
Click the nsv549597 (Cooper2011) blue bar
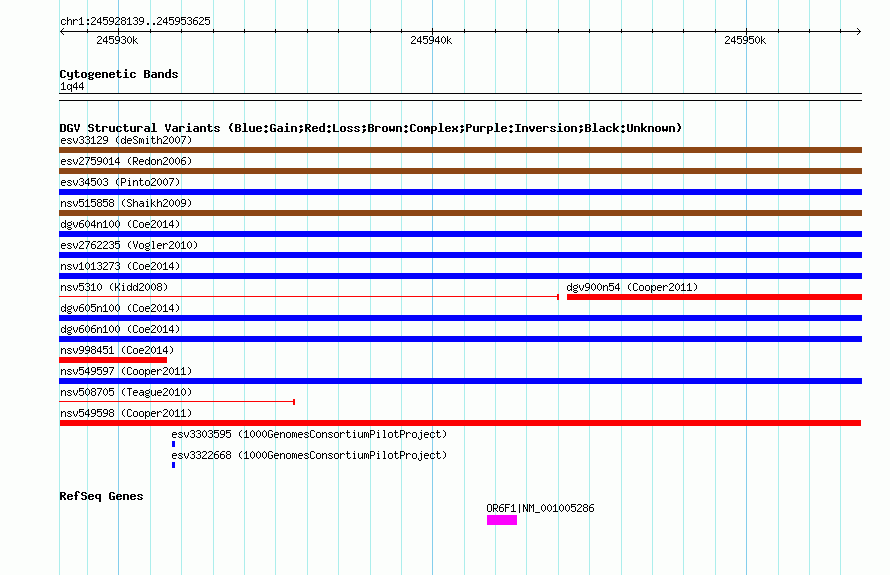pos(460,381)
